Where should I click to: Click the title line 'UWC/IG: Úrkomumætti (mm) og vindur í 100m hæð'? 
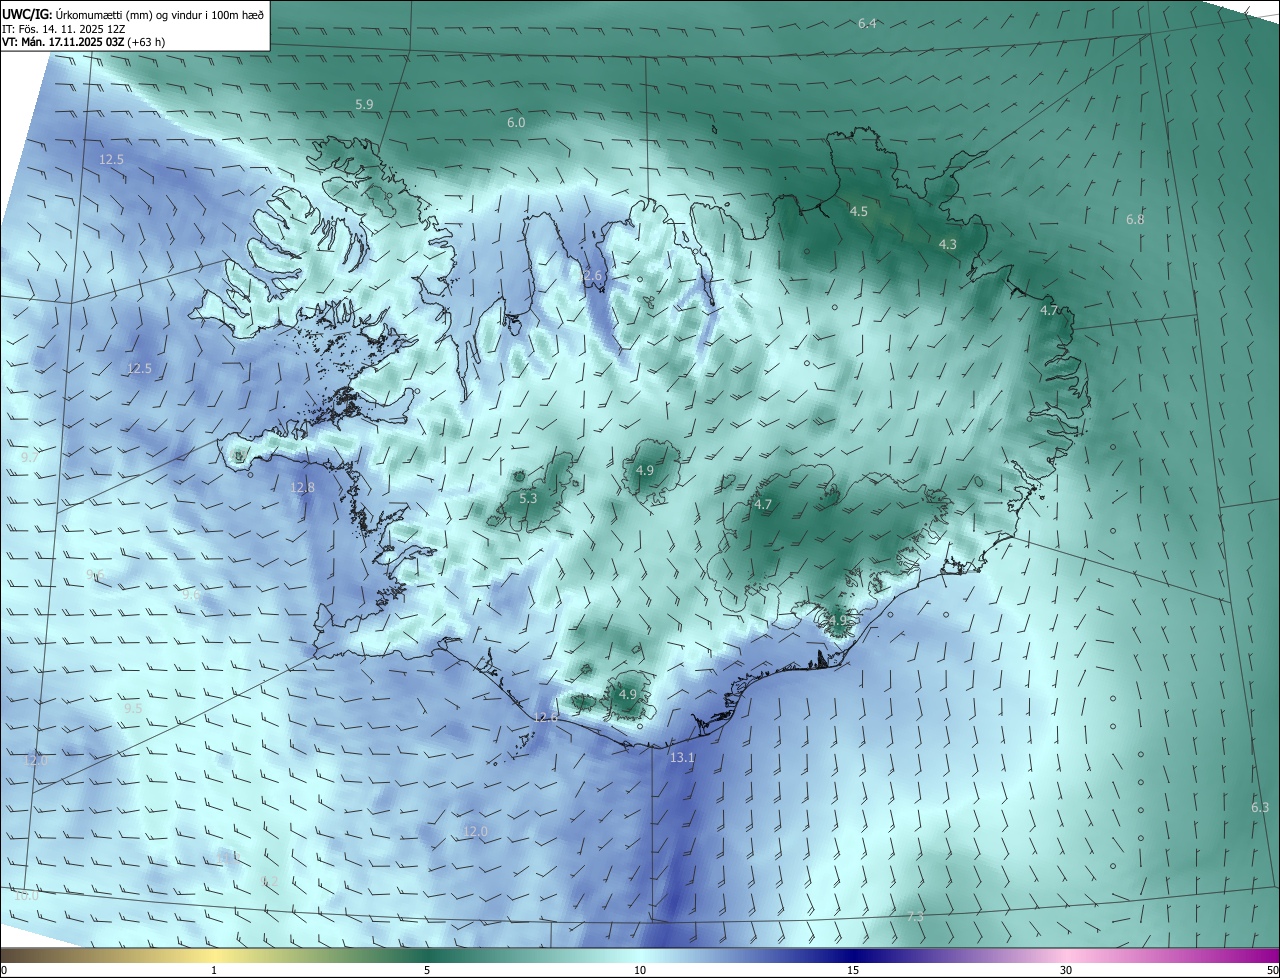point(133,15)
